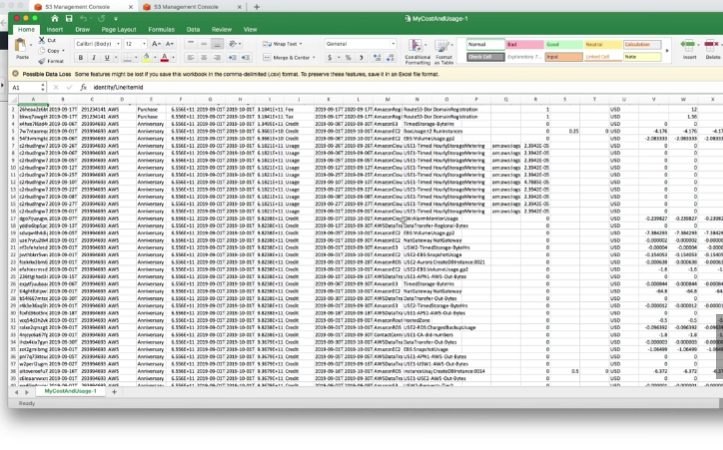Redo the last action
The height and width of the screenshot is (450, 723).
click(x=101, y=18)
